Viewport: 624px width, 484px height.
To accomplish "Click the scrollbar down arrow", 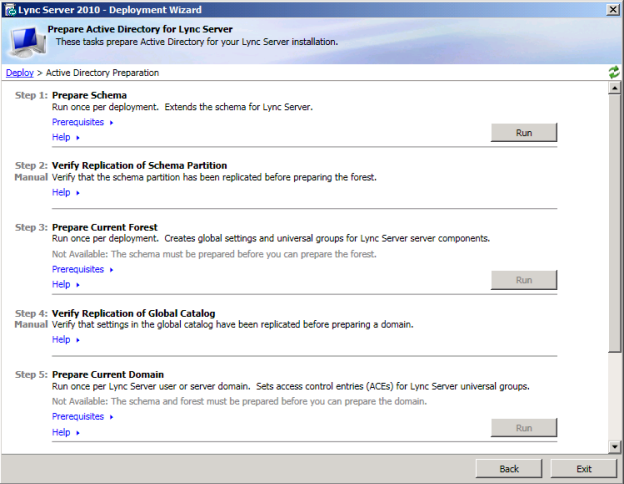I will tap(614, 446).
